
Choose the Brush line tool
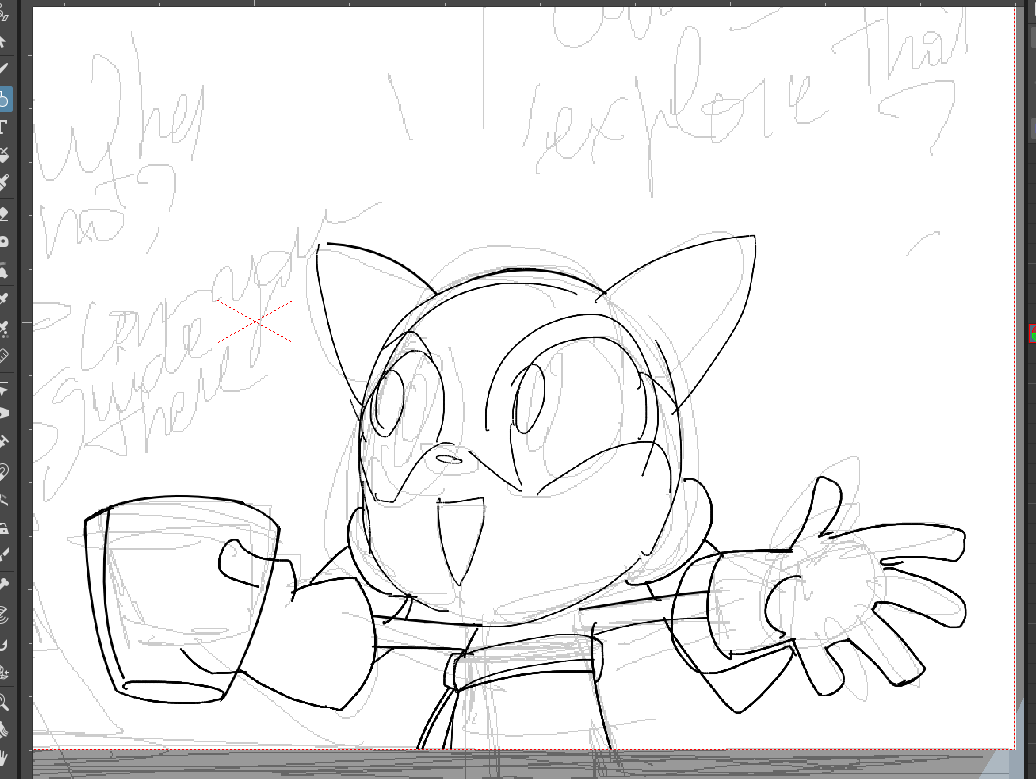coord(3,69)
